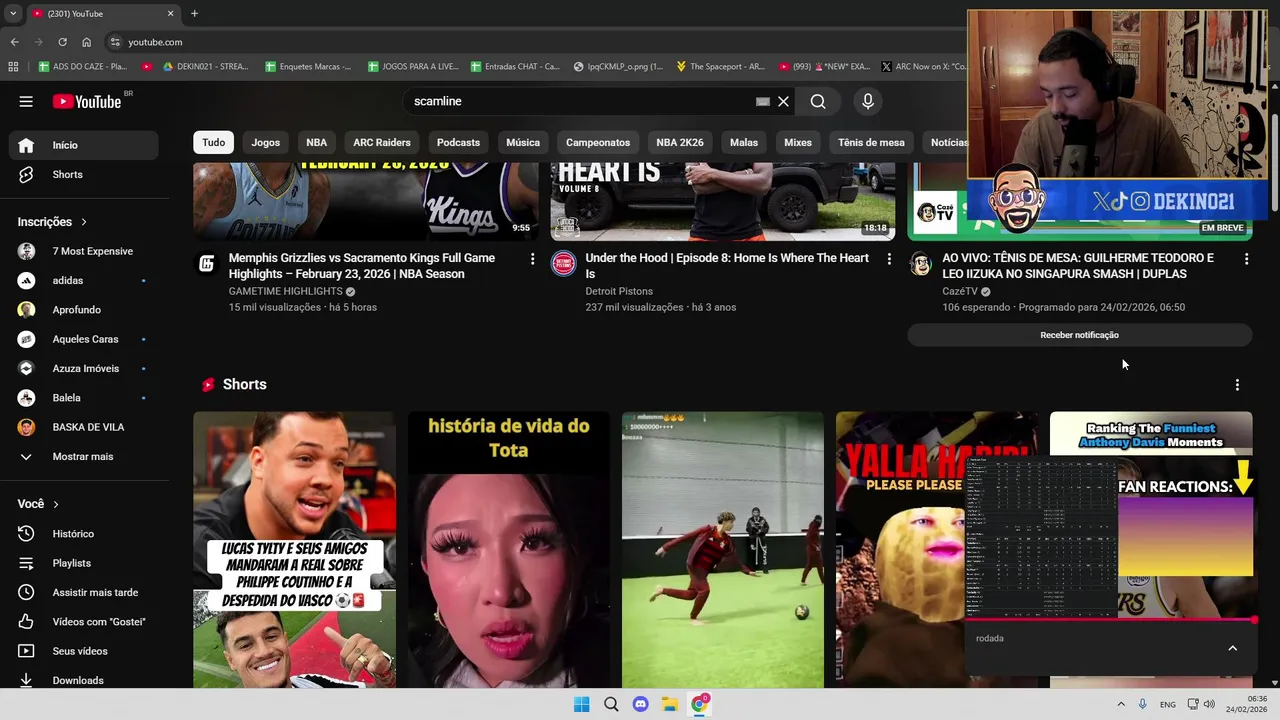
Task: Select the NBA filter chip
Action: 317,142
